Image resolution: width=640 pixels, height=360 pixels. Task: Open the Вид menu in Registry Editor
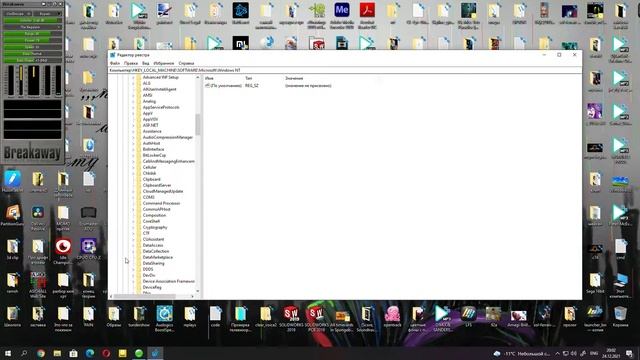(145, 63)
